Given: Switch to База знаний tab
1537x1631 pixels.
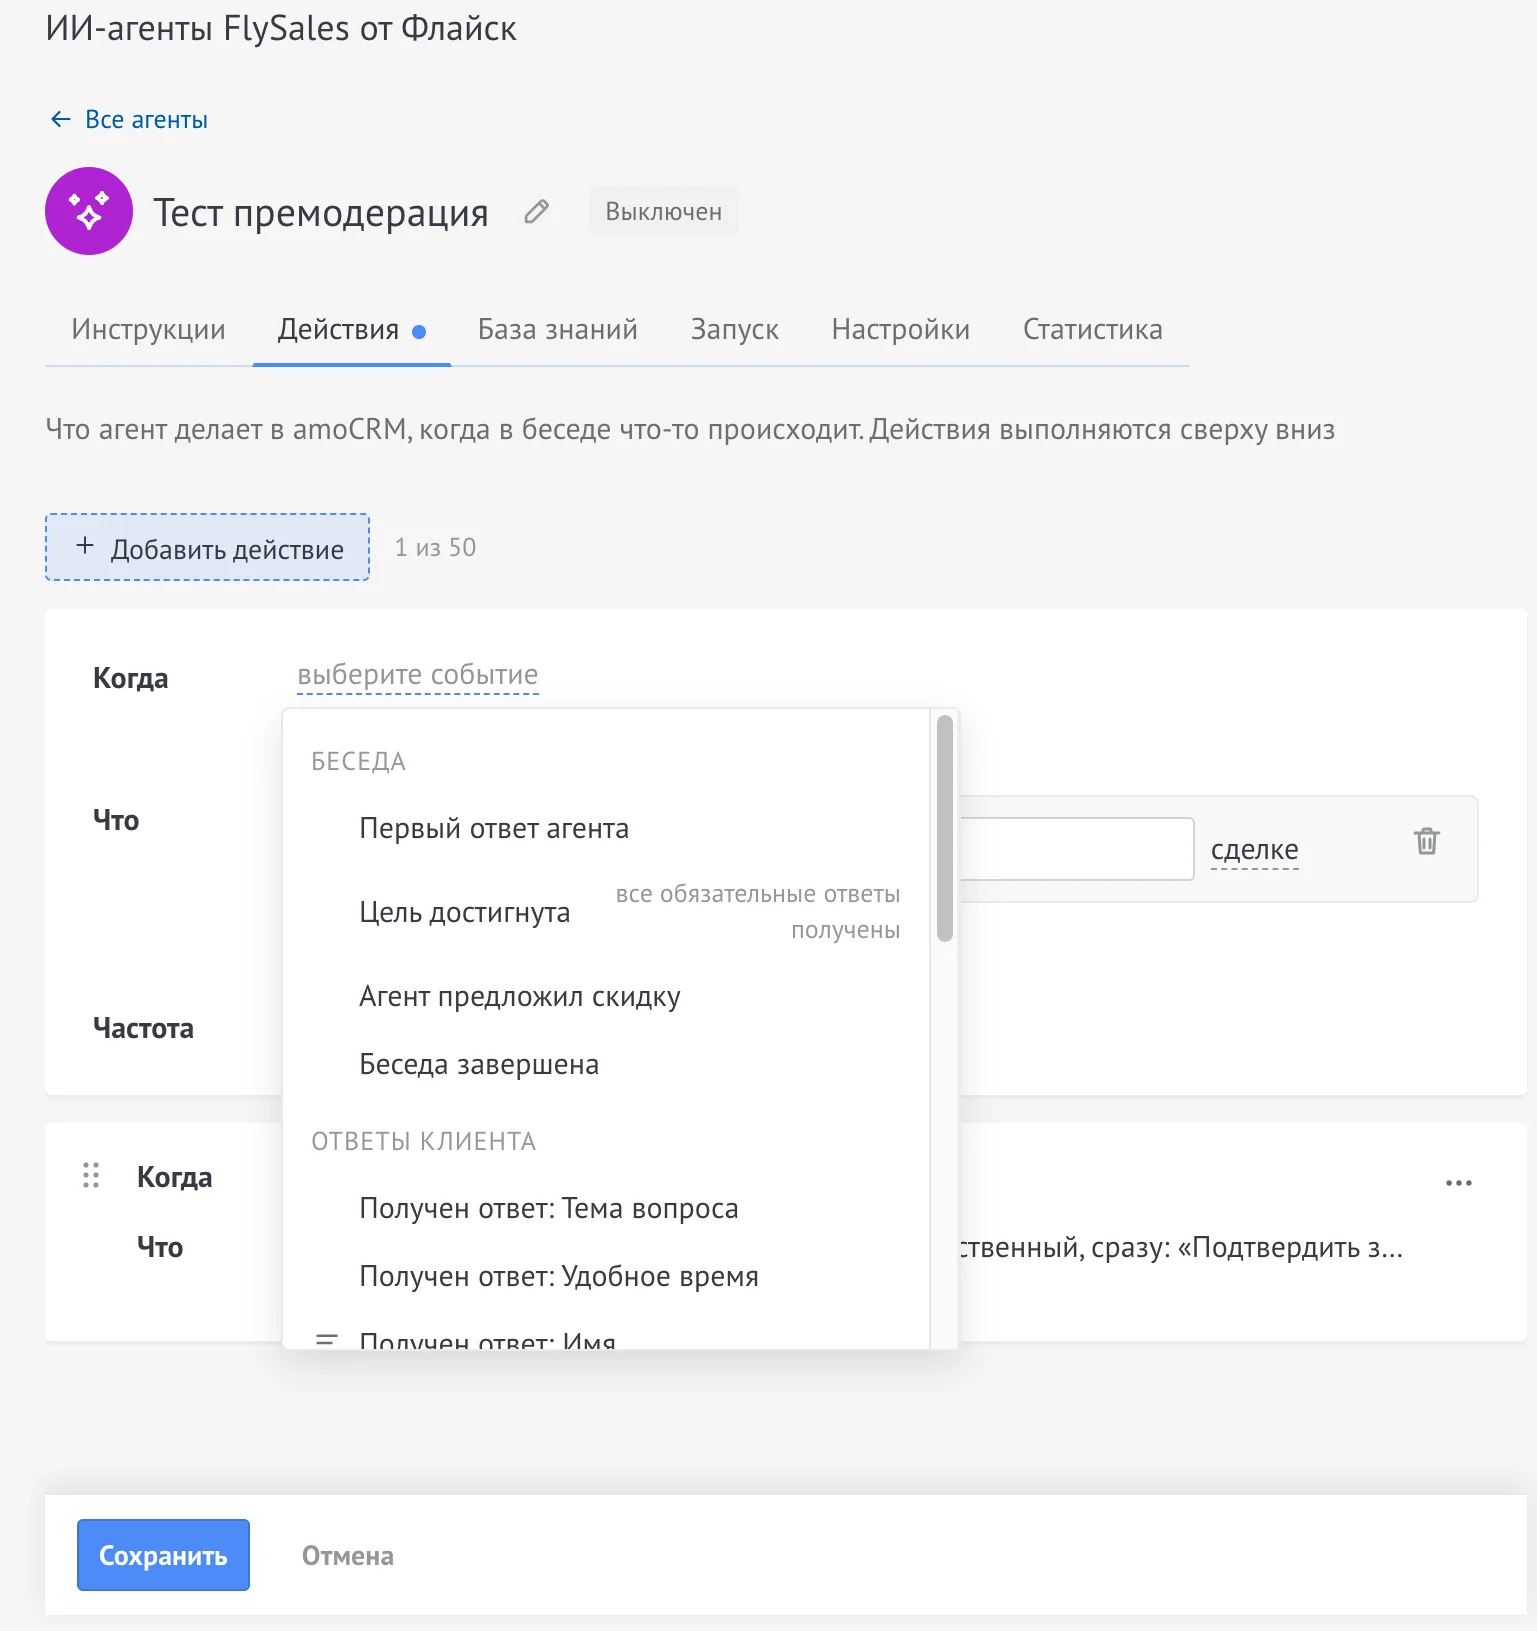Looking at the screenshot, I should pos(558,330).
